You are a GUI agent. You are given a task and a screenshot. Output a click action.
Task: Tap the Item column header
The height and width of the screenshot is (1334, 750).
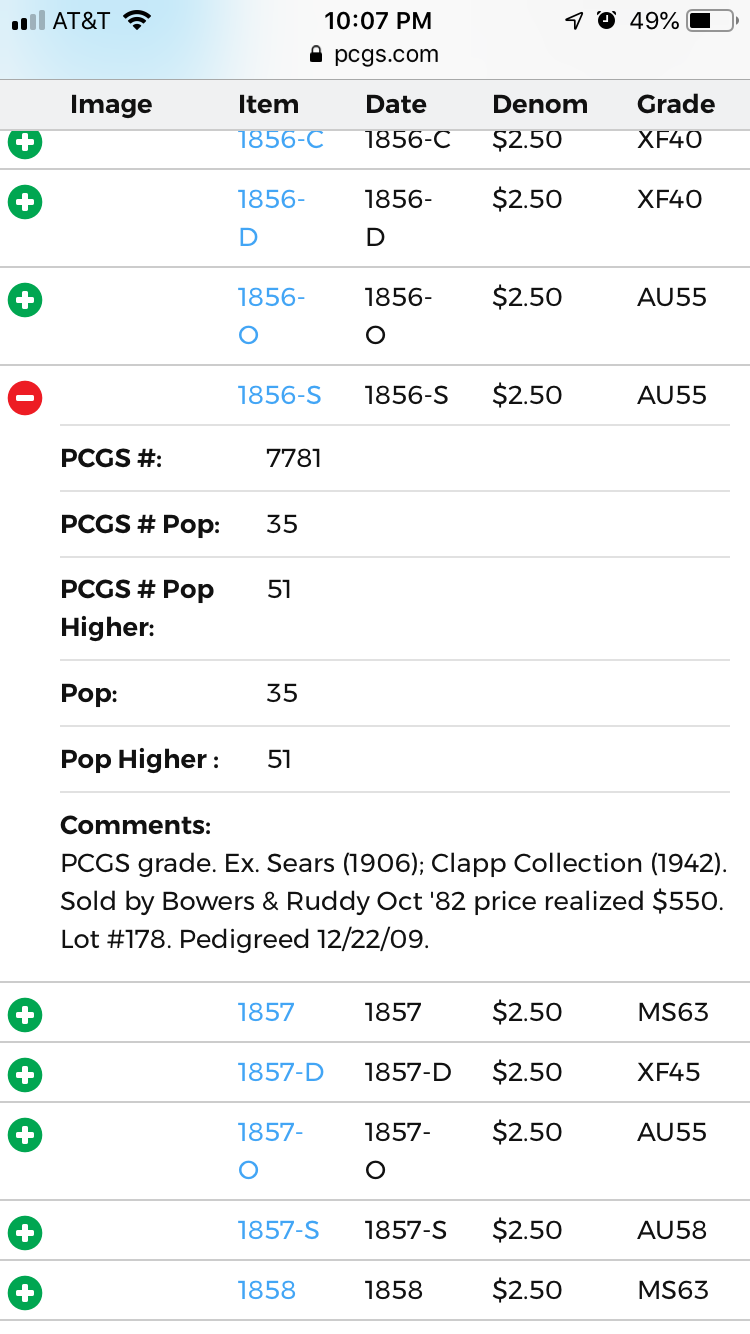268,105
